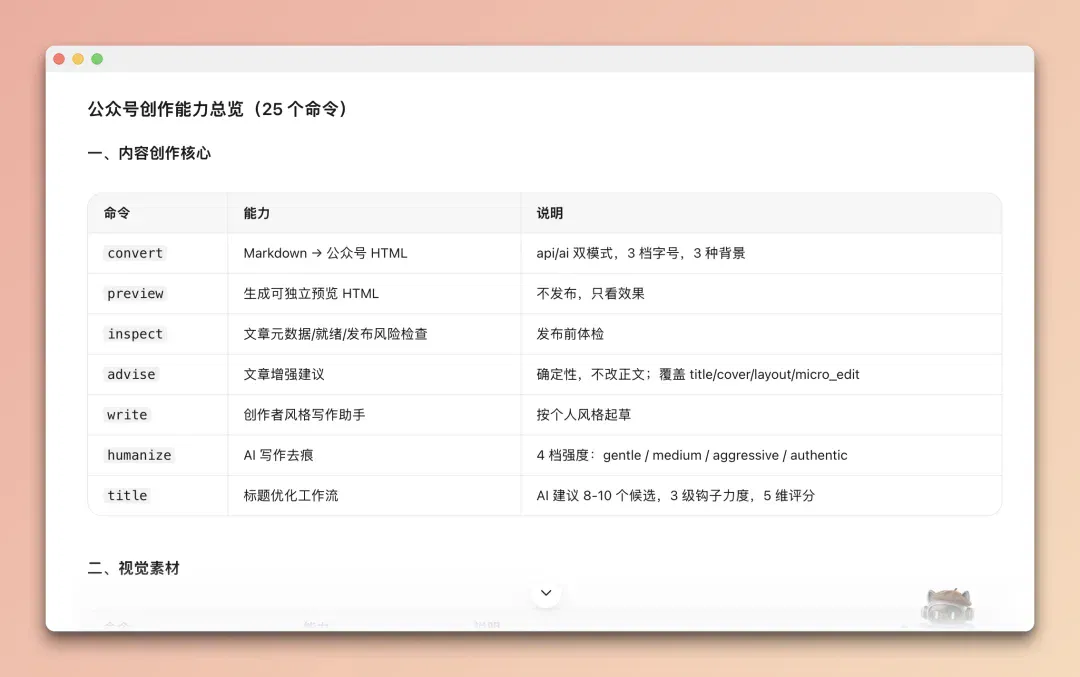Maximize the window with green button
Screen dimensions: 1080x677
[x=97, y=59]
